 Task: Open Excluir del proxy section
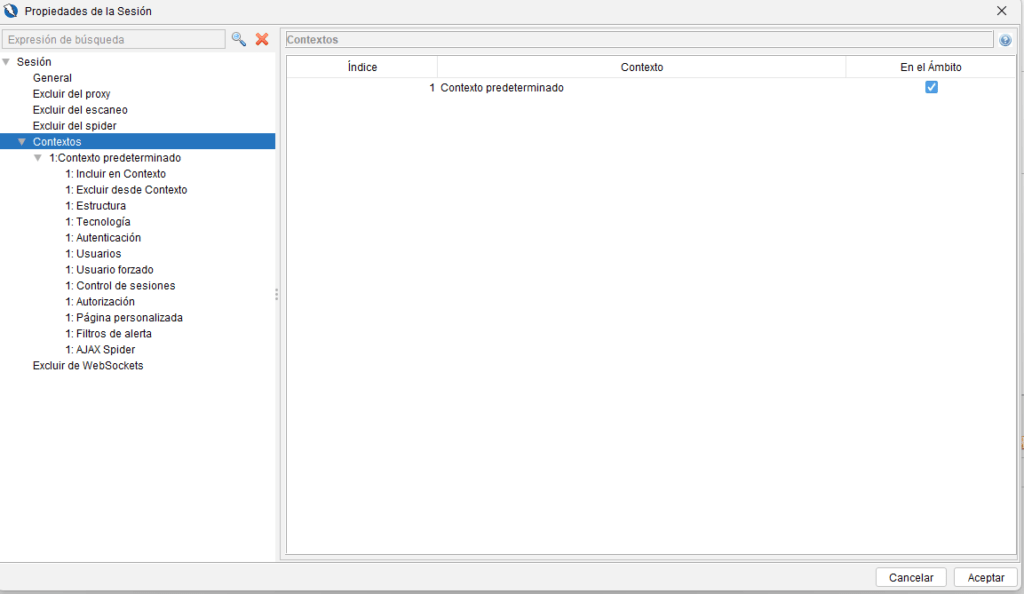[71, 94]
